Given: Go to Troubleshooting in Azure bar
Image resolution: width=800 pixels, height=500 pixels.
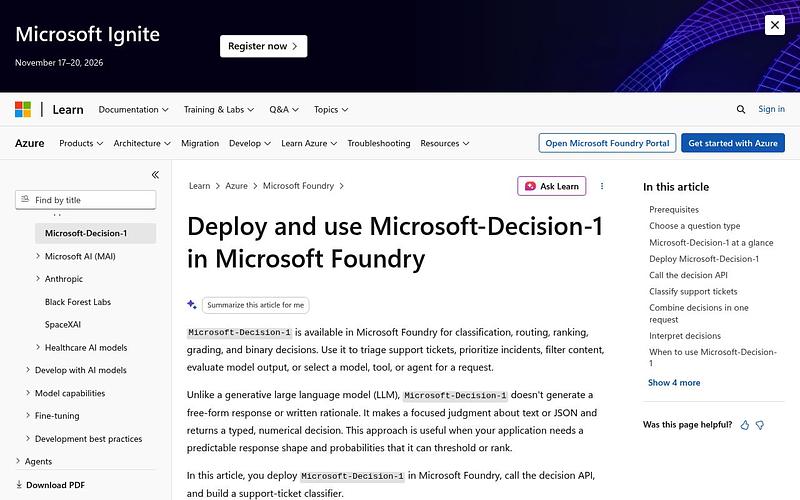Looking at the screenshot, I should pyautogui.click(x=379, y=143).
